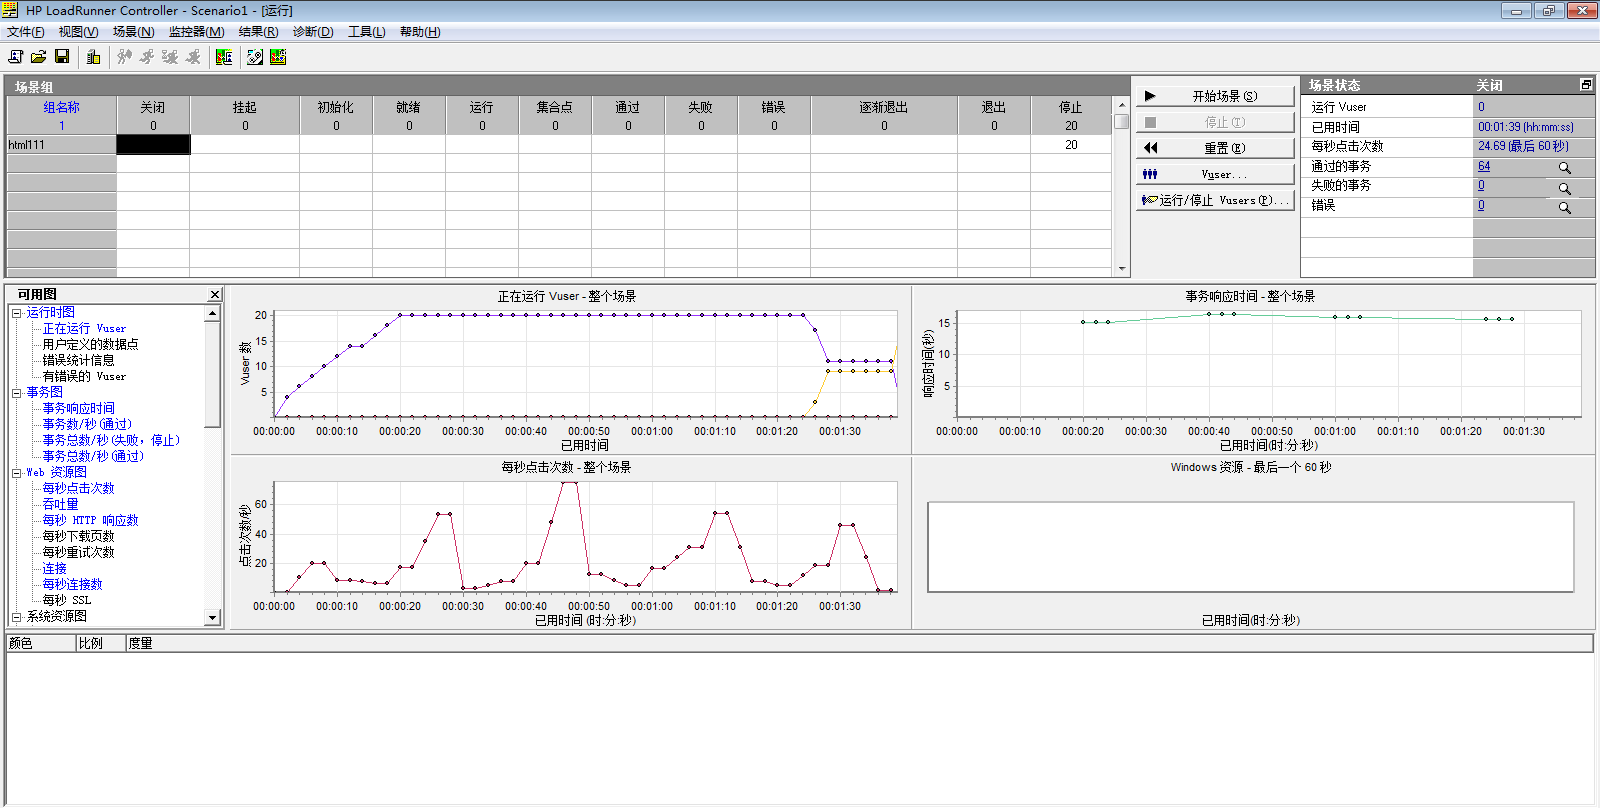This screenshot has height=808, width=1600.
Task: Select 吞吐量 in graph tree
Action: pos(60,504)
